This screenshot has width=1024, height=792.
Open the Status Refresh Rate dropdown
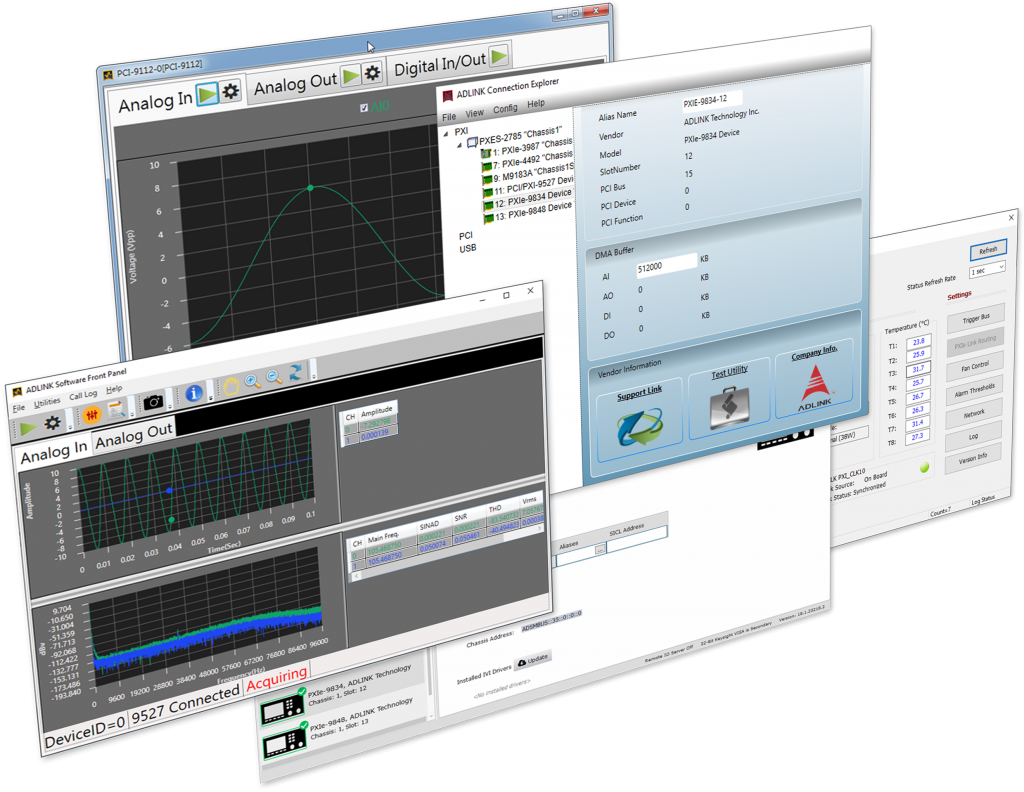click(987, 269)
